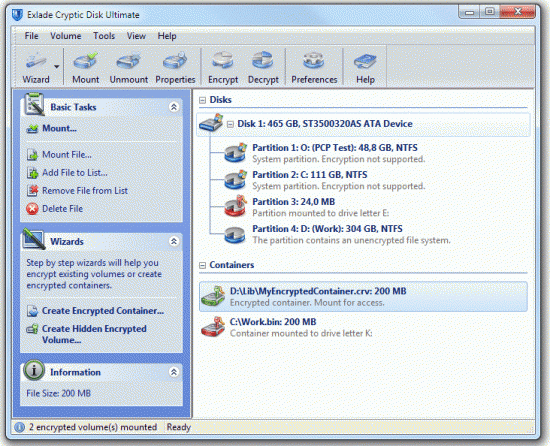The image size is (550, 446).
Task: Open the Volume menu
Action: click(66, 36)
